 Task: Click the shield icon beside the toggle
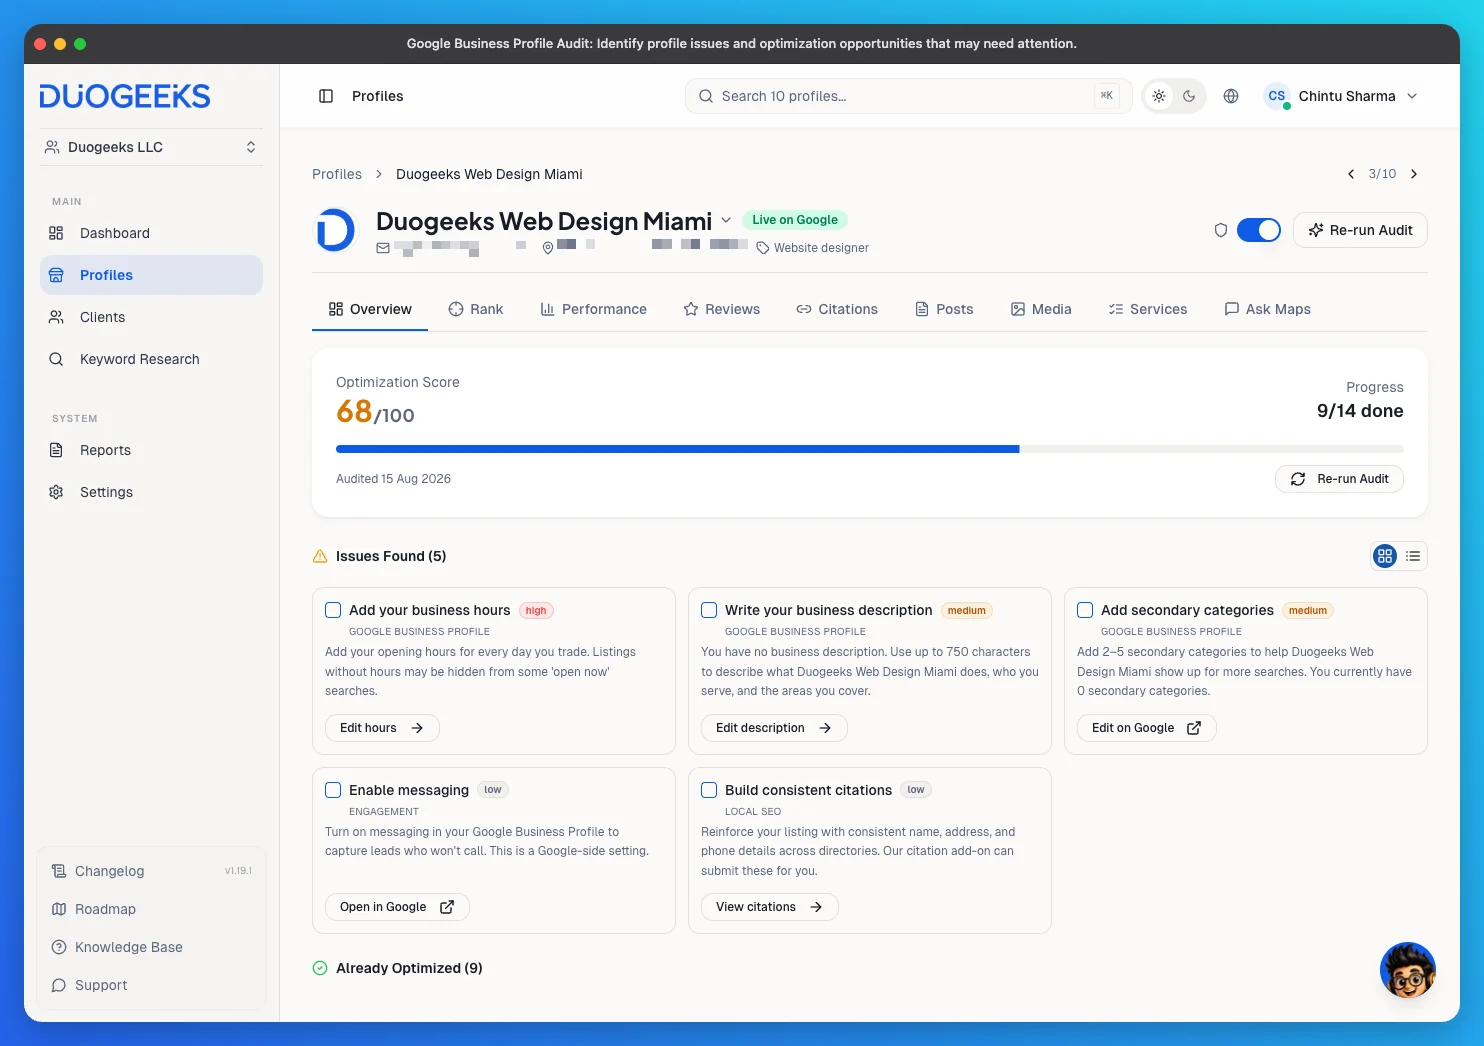click(1221, 230)
